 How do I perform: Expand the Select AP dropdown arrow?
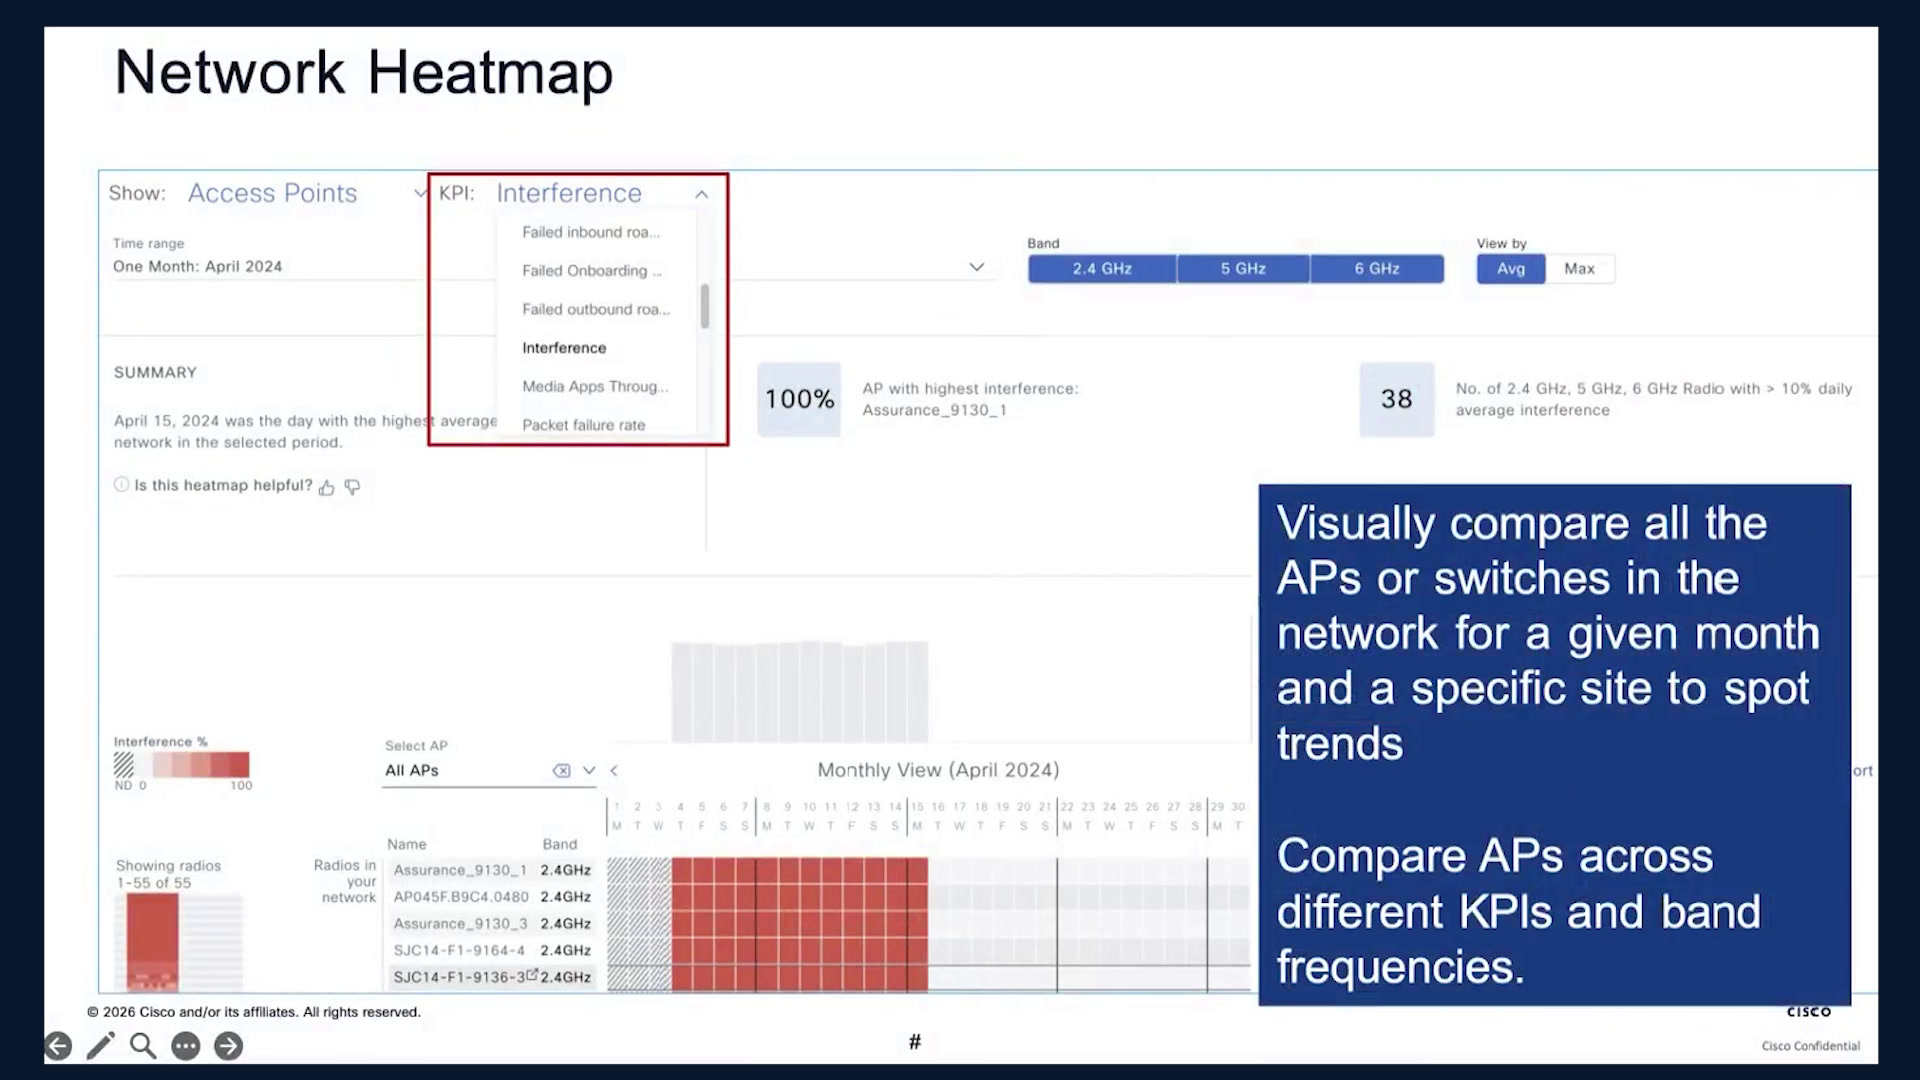(x=589, y=770)
